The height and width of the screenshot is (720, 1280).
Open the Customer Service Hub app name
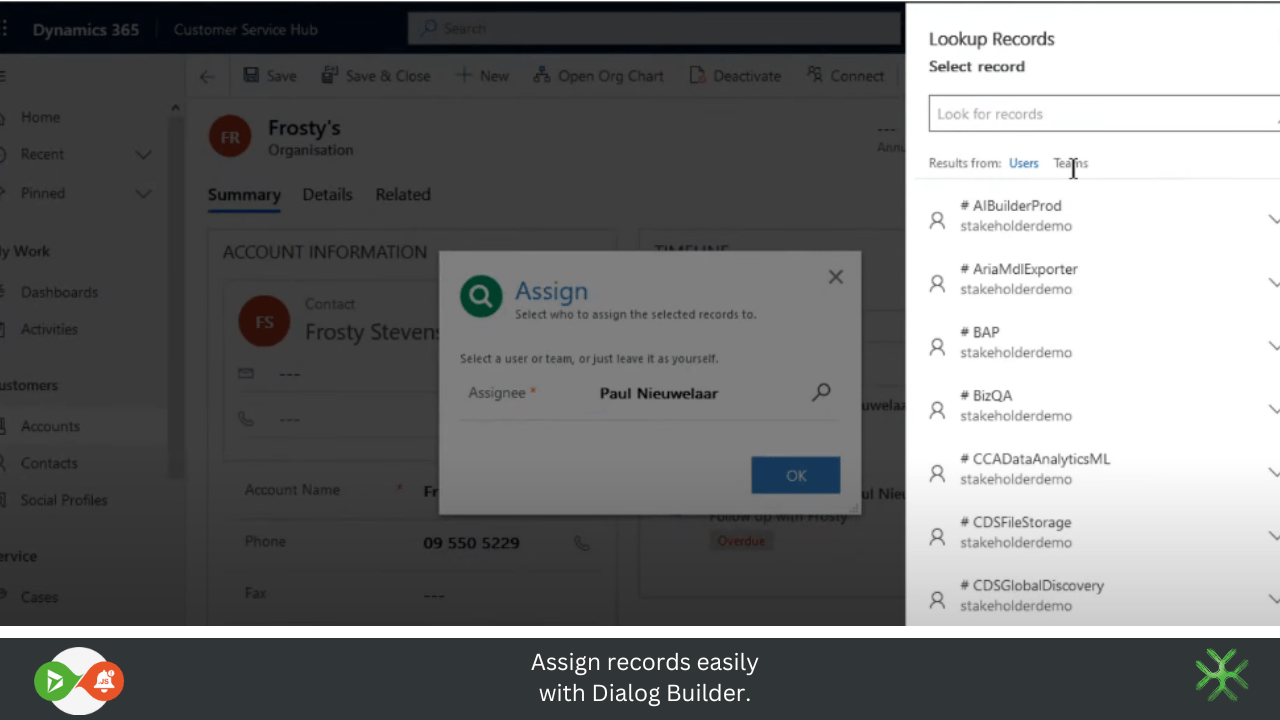246,30
